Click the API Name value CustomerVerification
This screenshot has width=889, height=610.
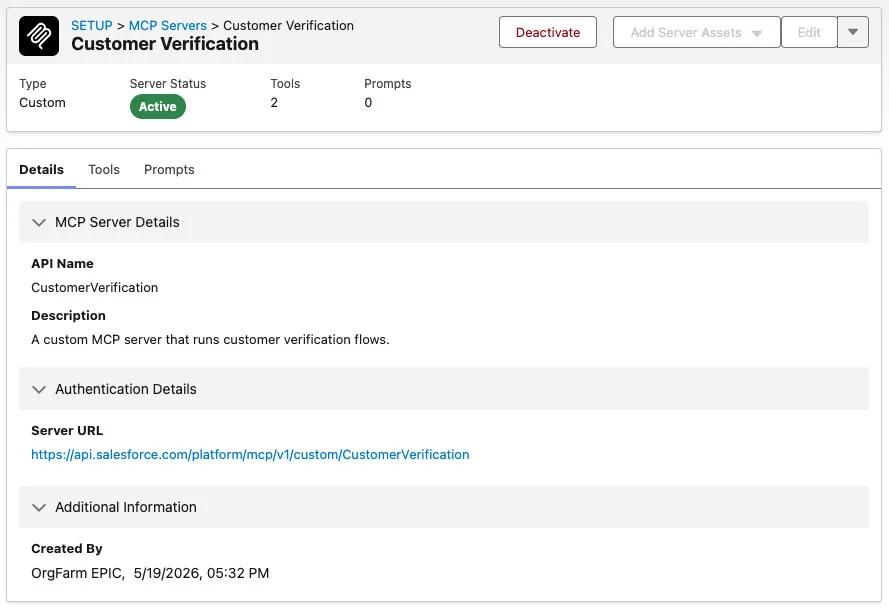click(95, 287)
